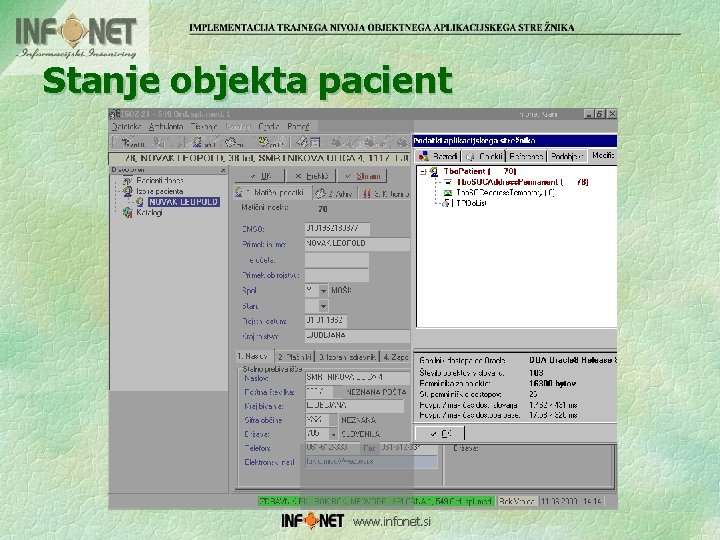Viewport: 720px width, 540px height.
Task: Click the red Shrani button
Action: pyautogui.click(x=362, y=176)
